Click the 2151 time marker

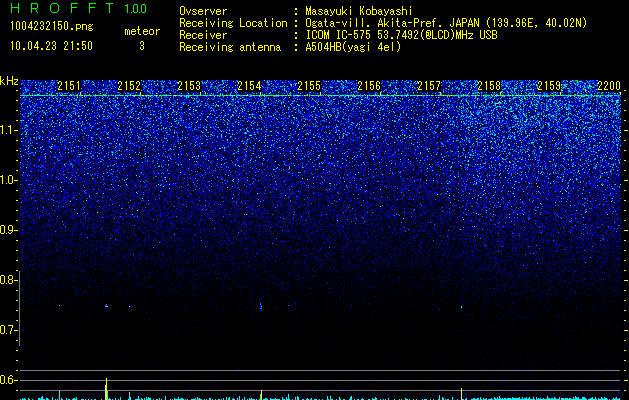click(69, 86)
